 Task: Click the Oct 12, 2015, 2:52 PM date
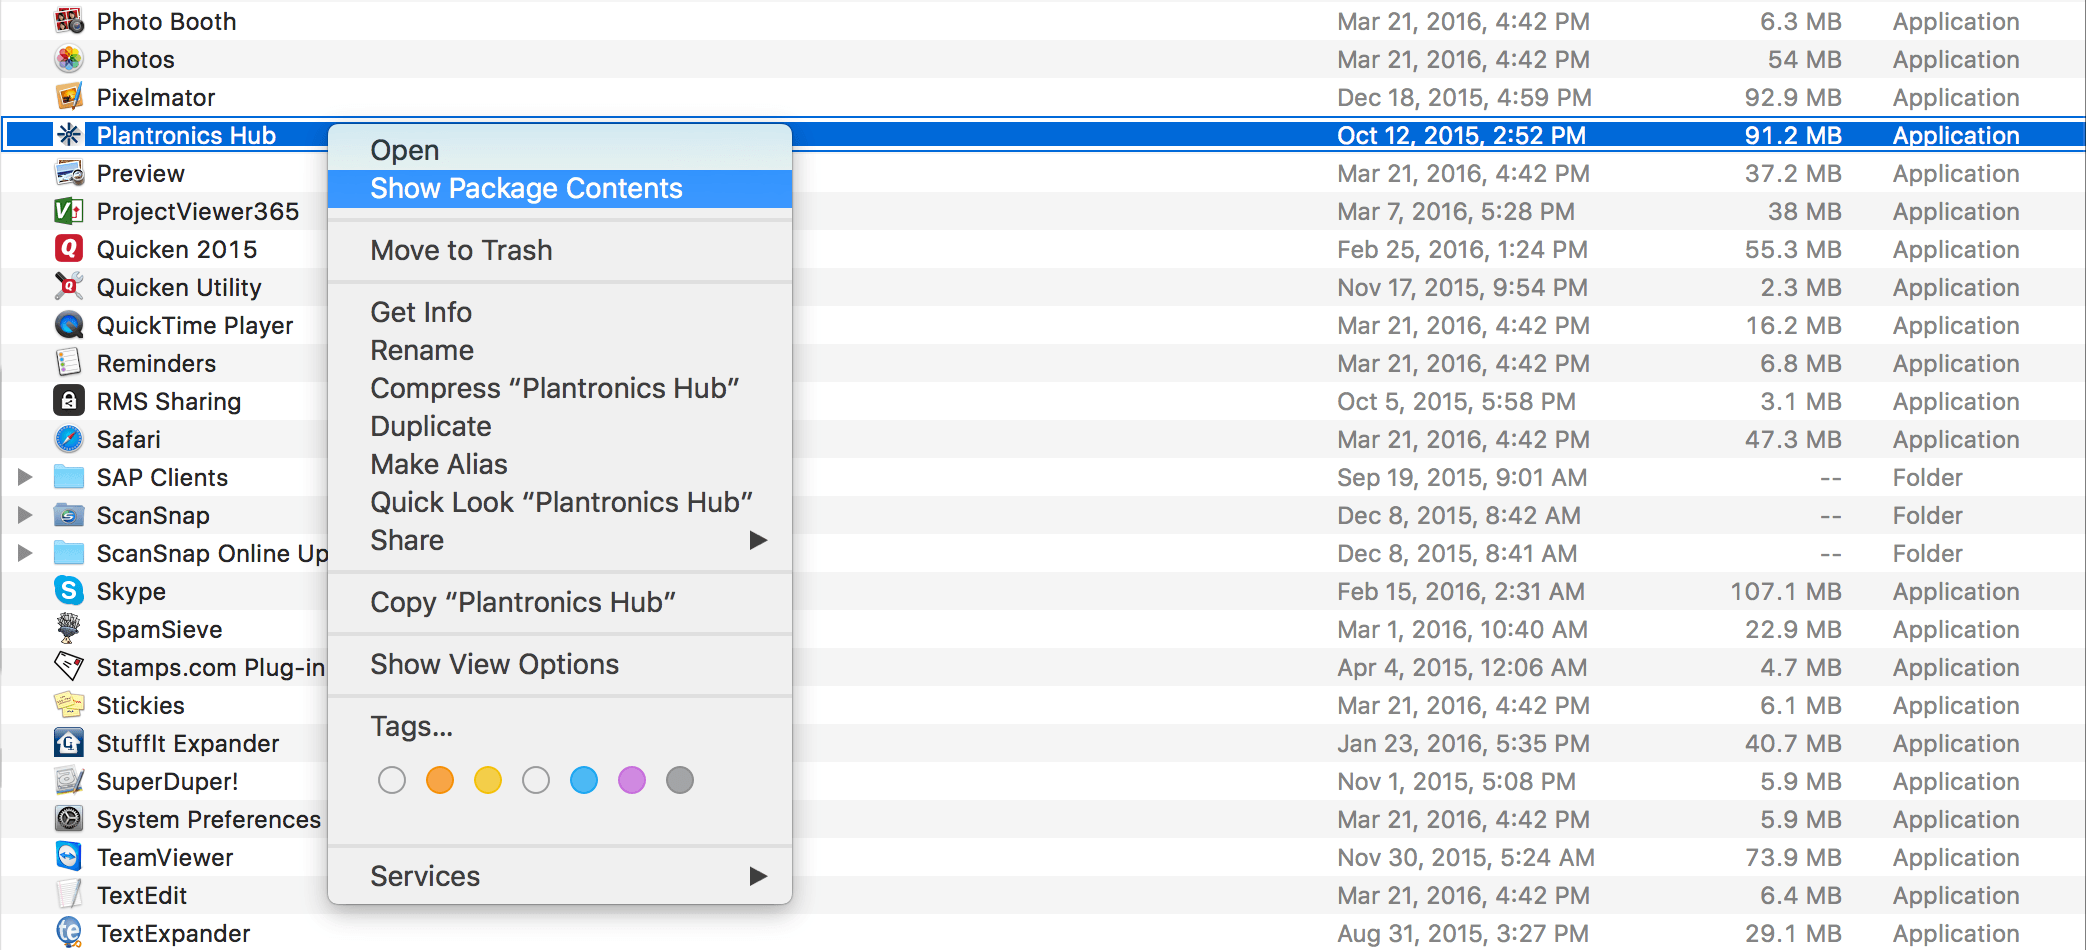click(x=1461, y=135)
